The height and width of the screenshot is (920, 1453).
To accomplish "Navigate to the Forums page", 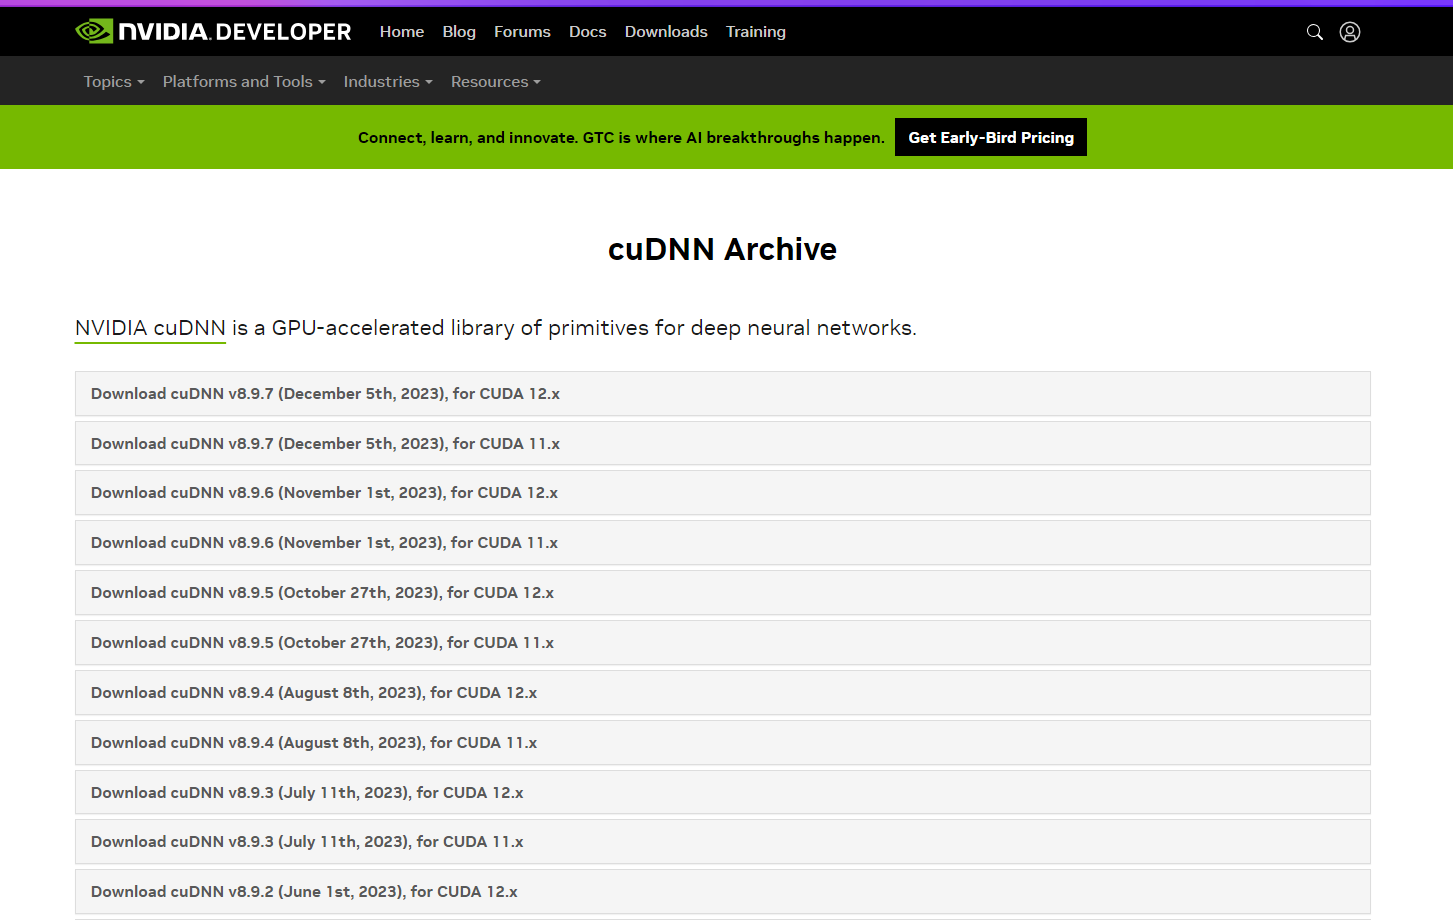I will (x=522, y=32).
